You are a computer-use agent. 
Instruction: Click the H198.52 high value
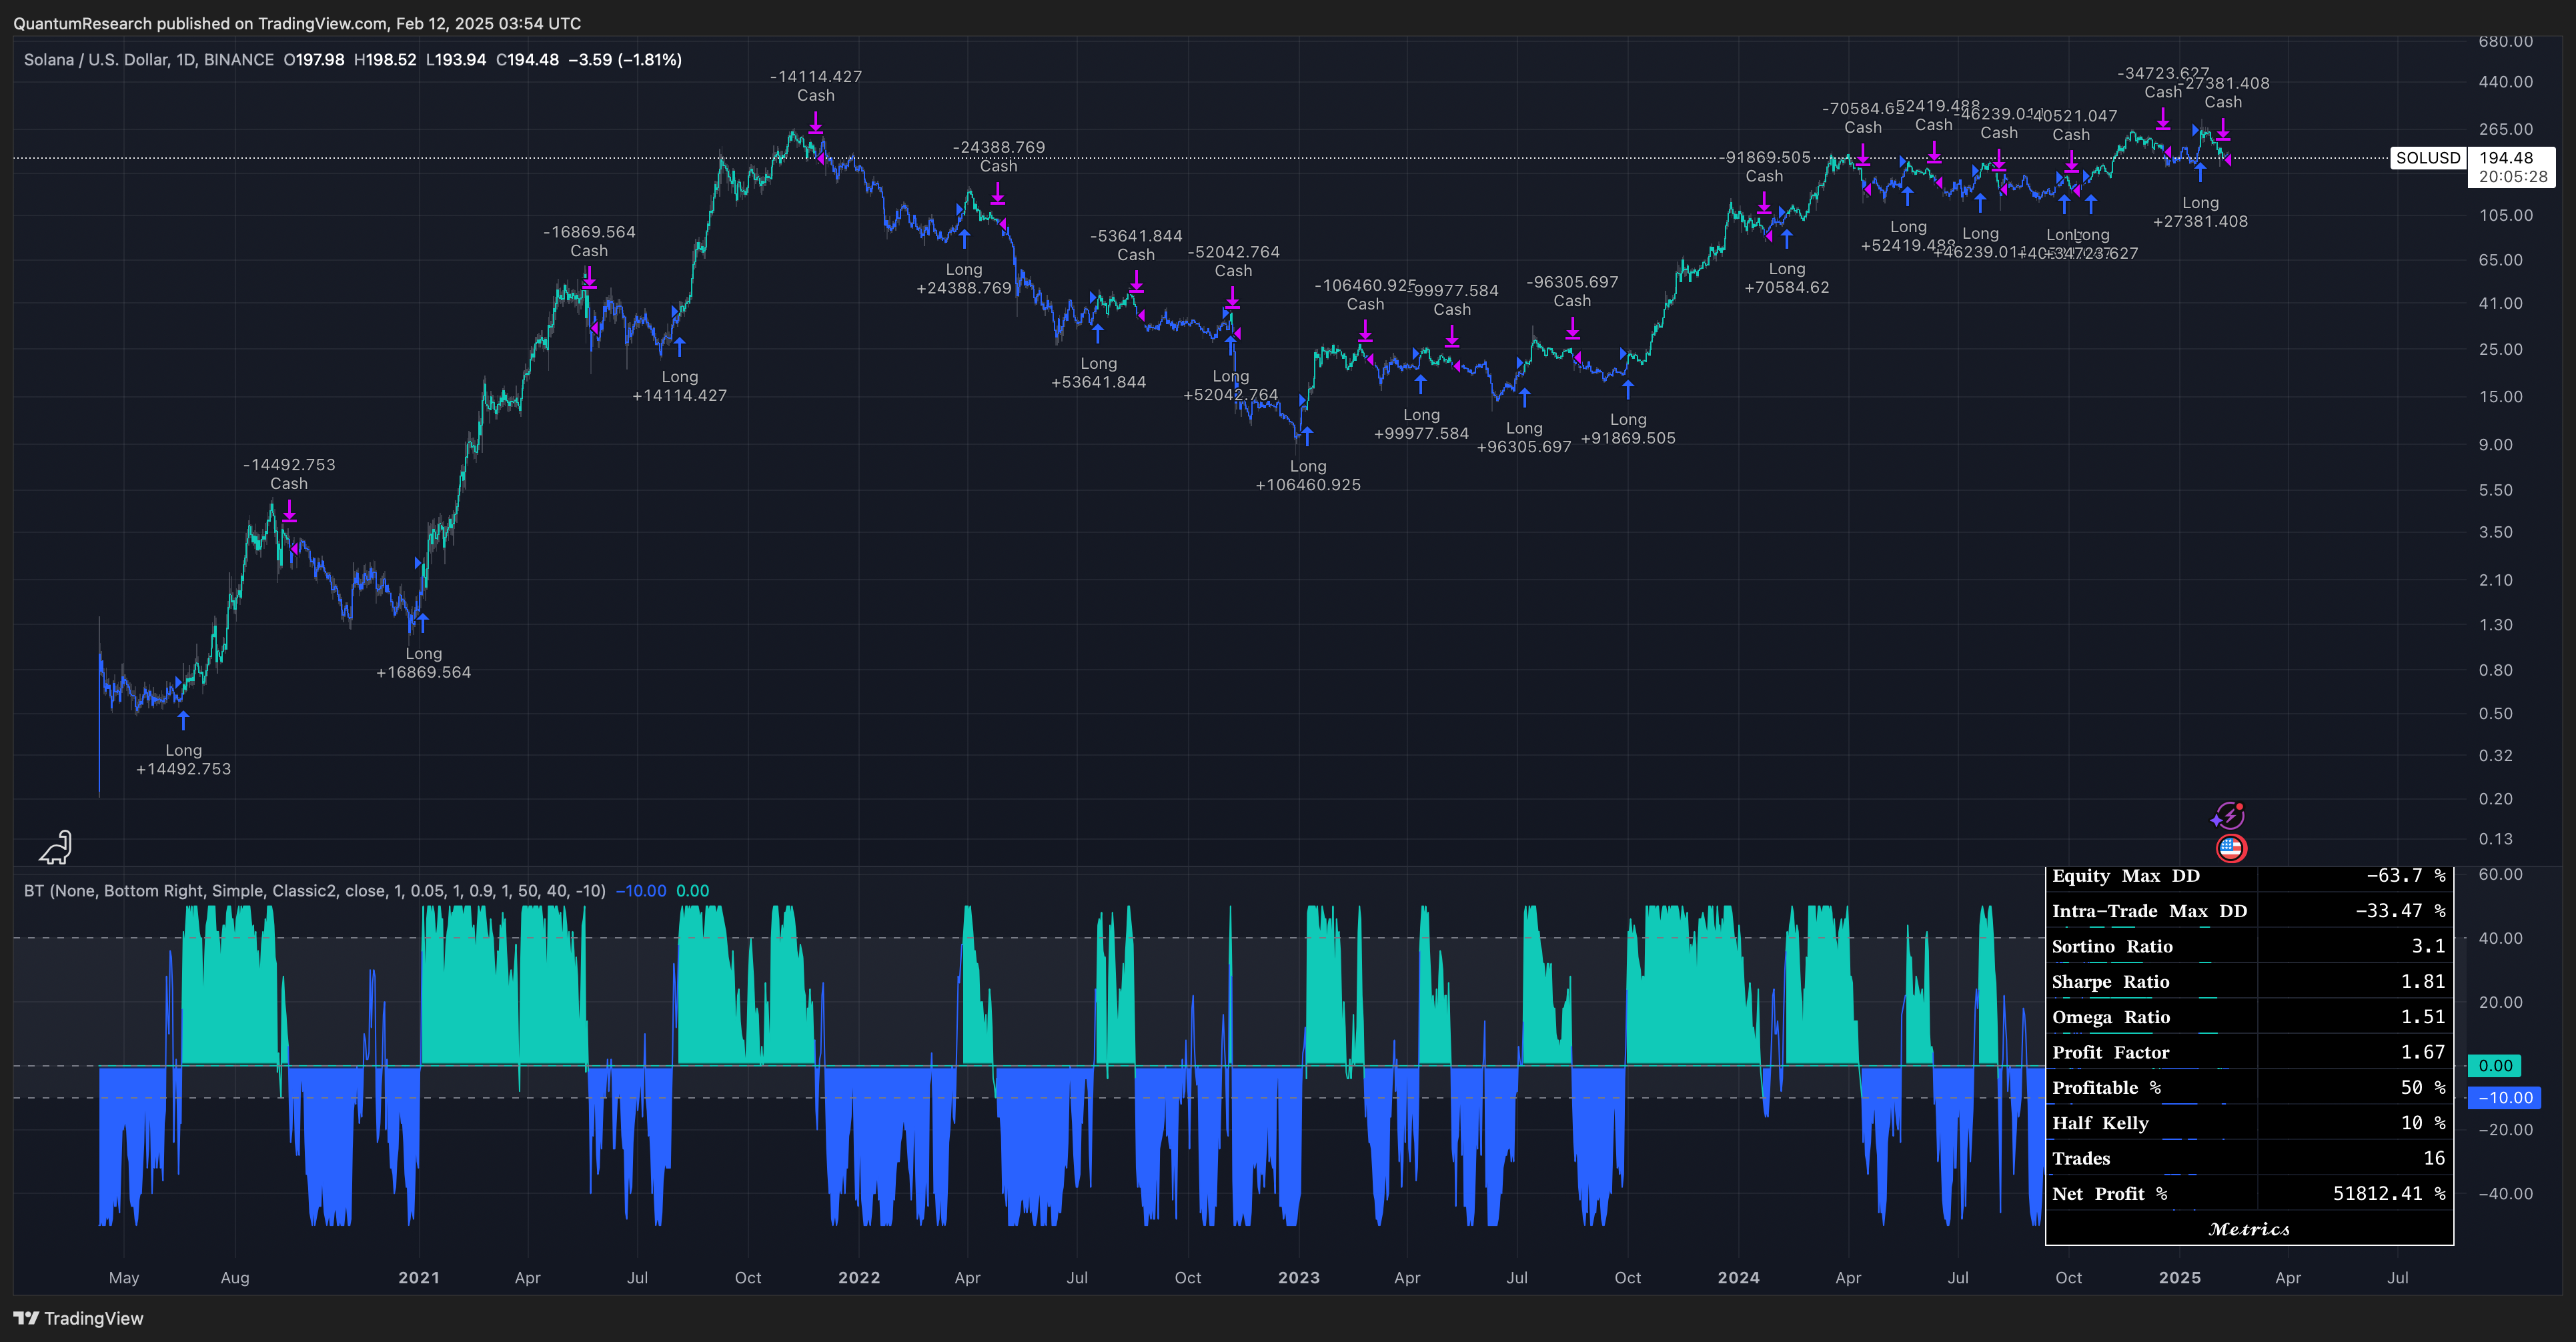(x=385, y=60)
